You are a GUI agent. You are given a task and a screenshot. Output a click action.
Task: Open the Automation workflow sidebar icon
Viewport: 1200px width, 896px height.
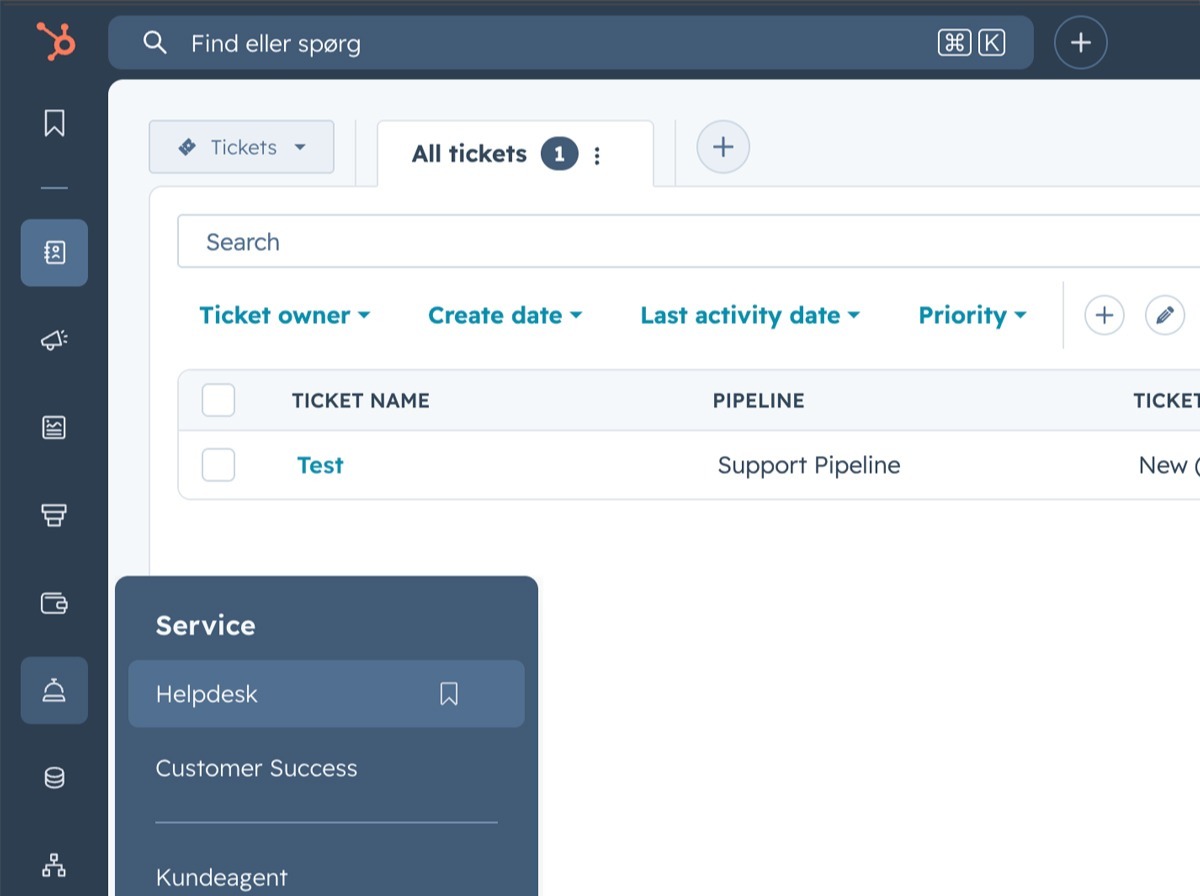(x=54, y=864)
